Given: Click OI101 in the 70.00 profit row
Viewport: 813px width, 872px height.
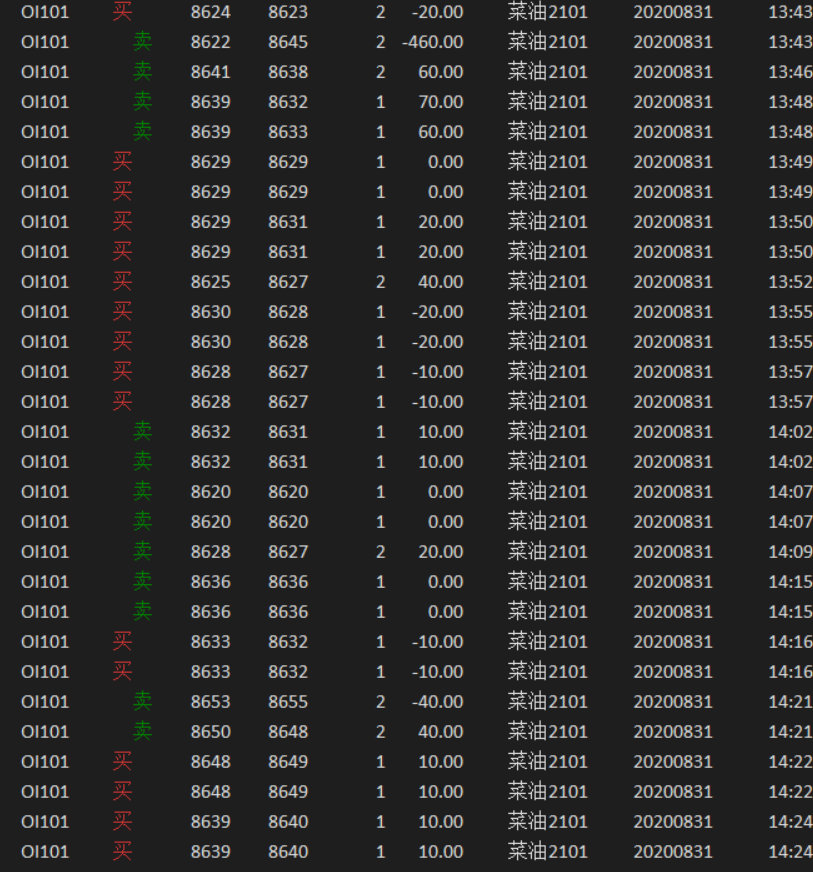Looking at the screenshot, I should coord(45,102).
